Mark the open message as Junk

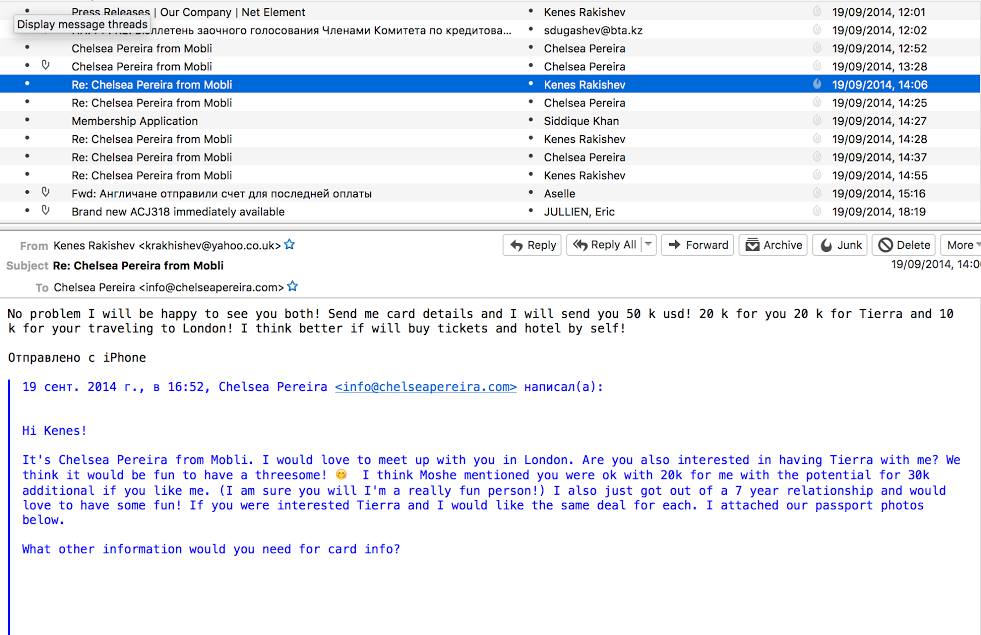tap(841, 245)
